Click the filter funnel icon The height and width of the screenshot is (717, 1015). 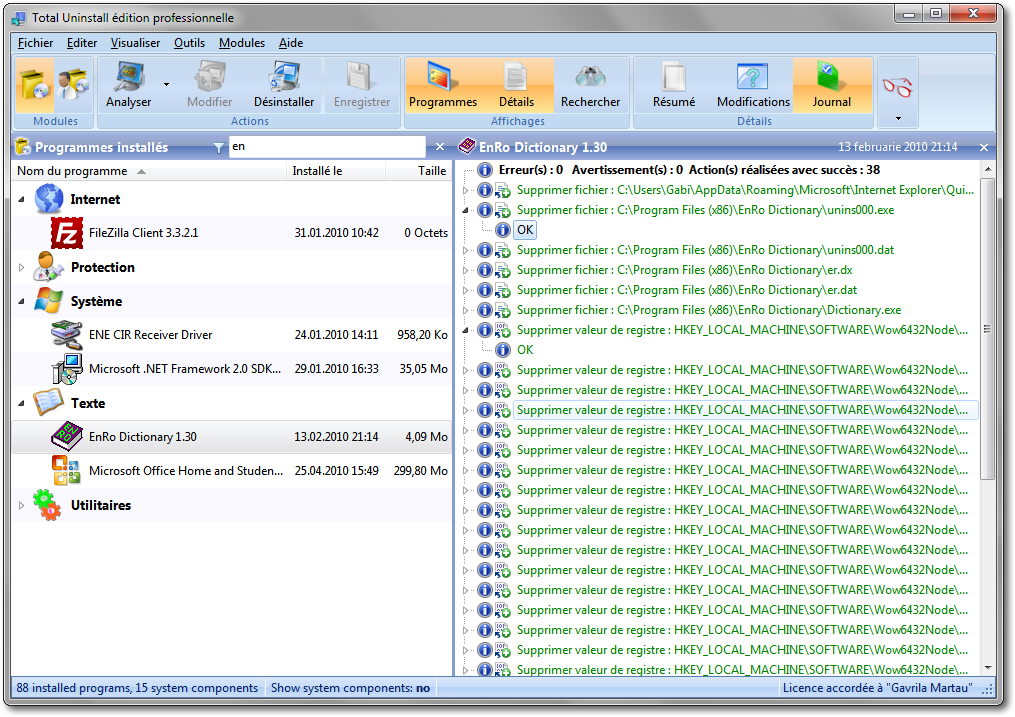click(219, 148)
